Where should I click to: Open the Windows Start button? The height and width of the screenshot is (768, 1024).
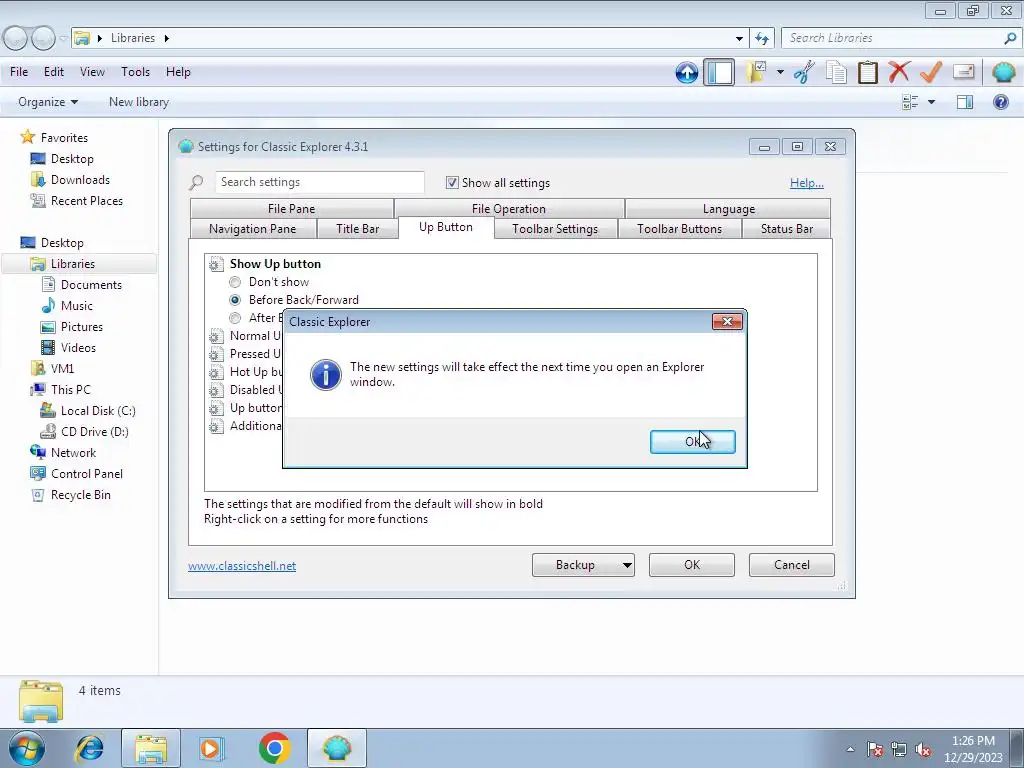[26, 748]
